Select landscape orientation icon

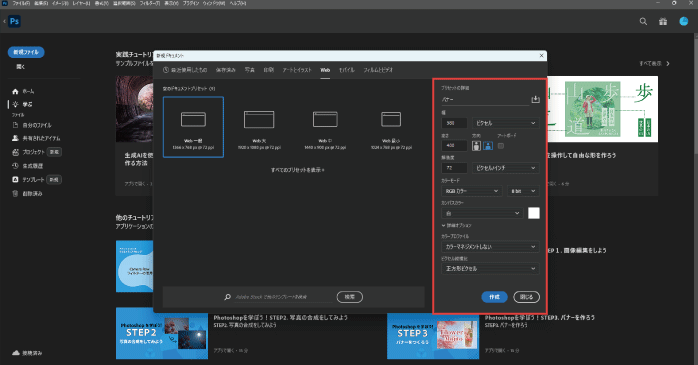tap(488, 146)
